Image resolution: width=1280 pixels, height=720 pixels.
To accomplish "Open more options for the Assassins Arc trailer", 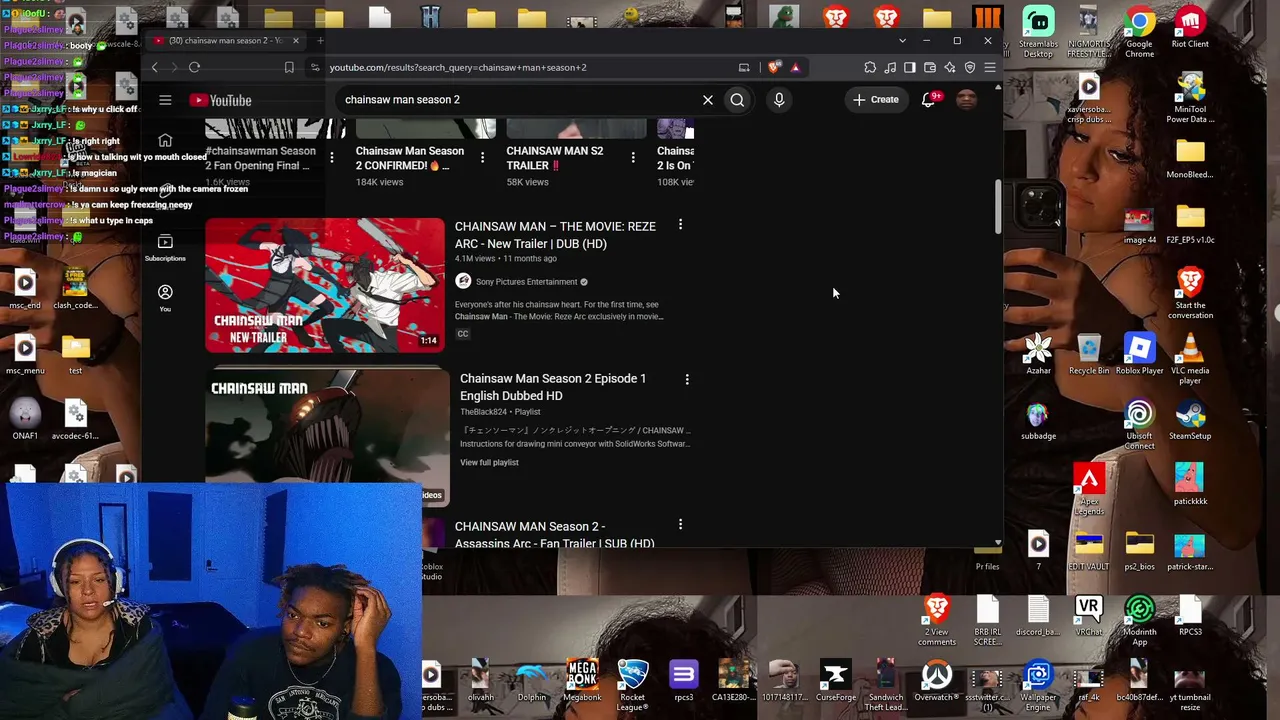I will (x=680, y=525).
